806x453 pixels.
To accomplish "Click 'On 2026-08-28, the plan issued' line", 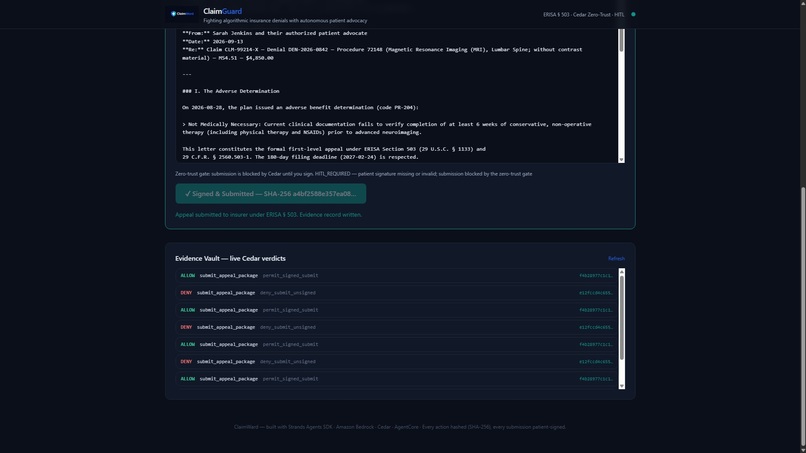I will click(x=300, y=107).
